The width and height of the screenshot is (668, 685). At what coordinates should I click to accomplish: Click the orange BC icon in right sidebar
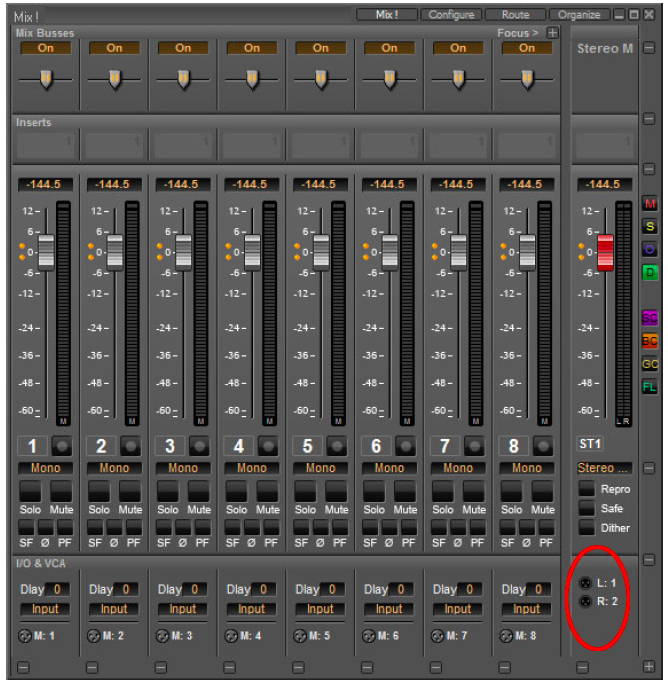(650, 341)
